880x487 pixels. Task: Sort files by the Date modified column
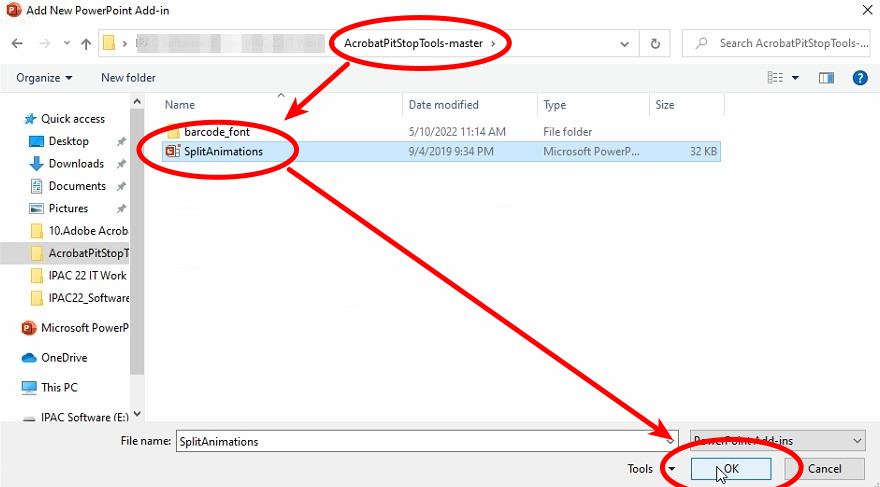pyautogui.click(x=443, y=105)
